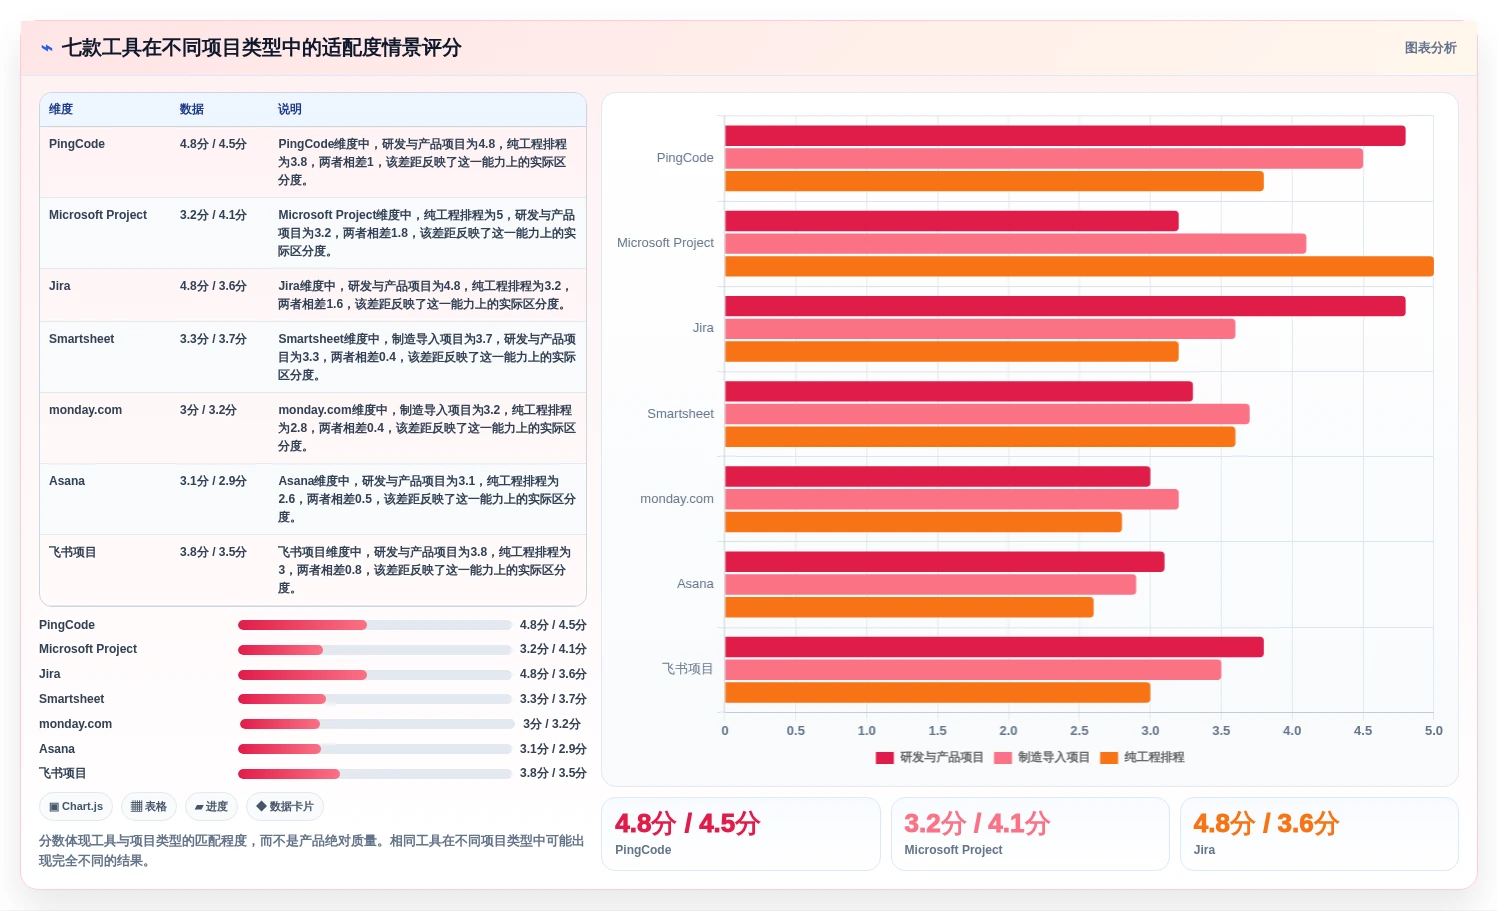Toggle 研发与产品项目 legend swatch
The height and width of the screenshot is (911, 1498).
click(x=884, y=758)
